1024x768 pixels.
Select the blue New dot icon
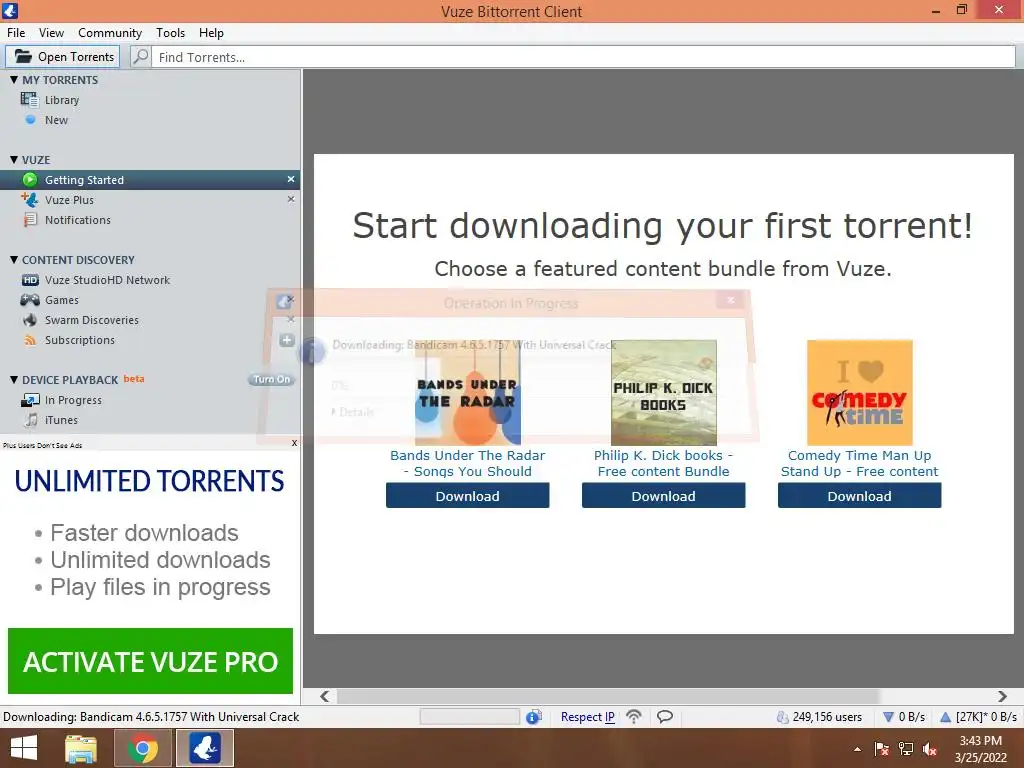pos(30,120)
